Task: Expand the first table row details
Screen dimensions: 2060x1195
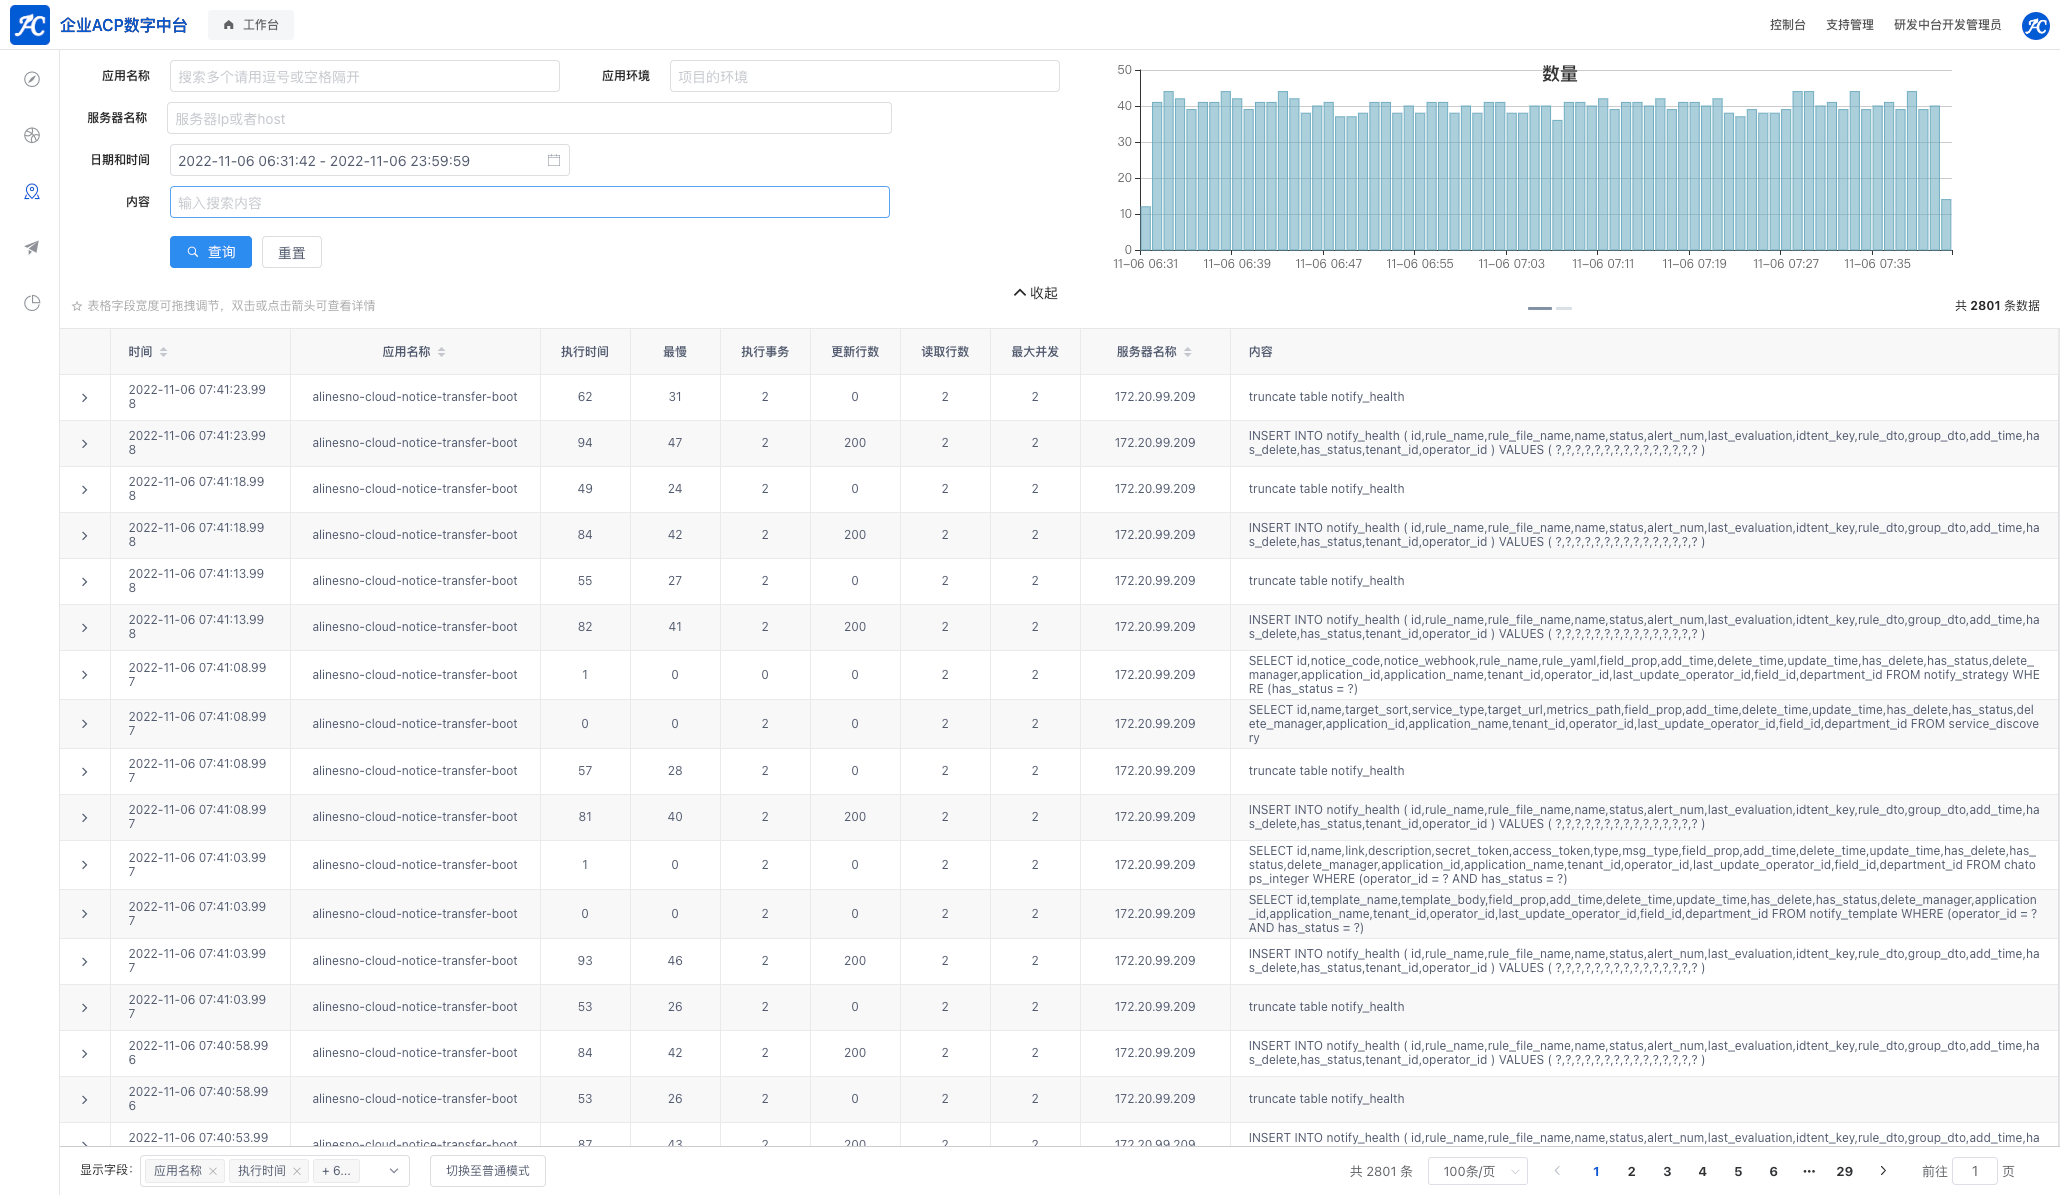Action: click(85, 398)
